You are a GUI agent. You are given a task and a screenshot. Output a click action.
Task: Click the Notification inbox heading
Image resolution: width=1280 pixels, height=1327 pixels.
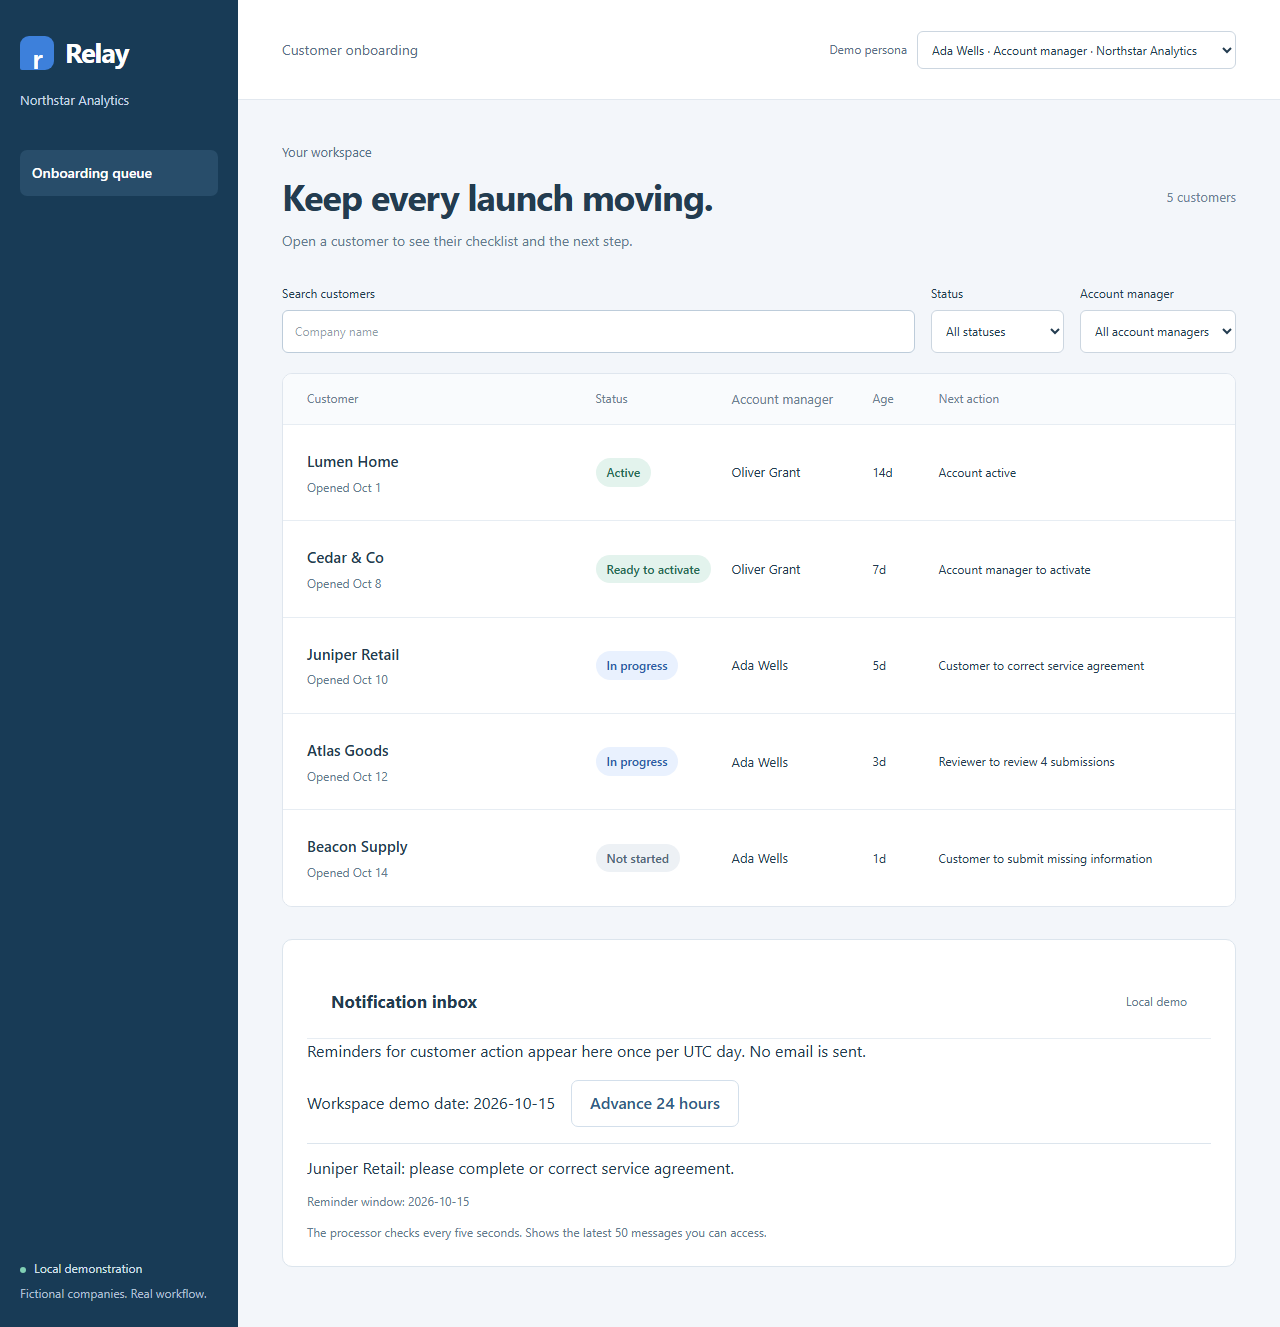pyautogui.click(x=404, y=1002)
